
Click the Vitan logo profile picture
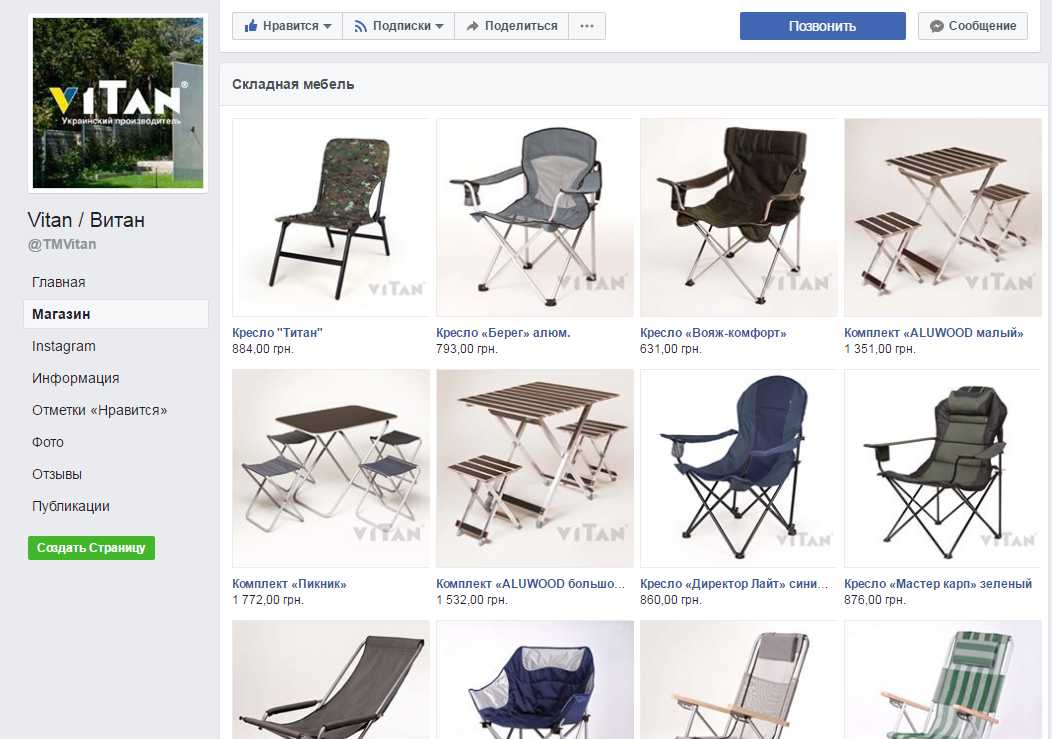tap(118, 103)
